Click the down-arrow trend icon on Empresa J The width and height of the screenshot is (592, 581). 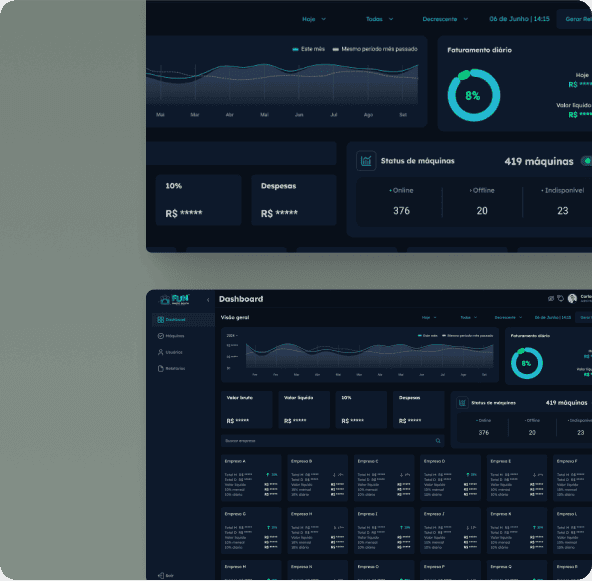(468, 528)
